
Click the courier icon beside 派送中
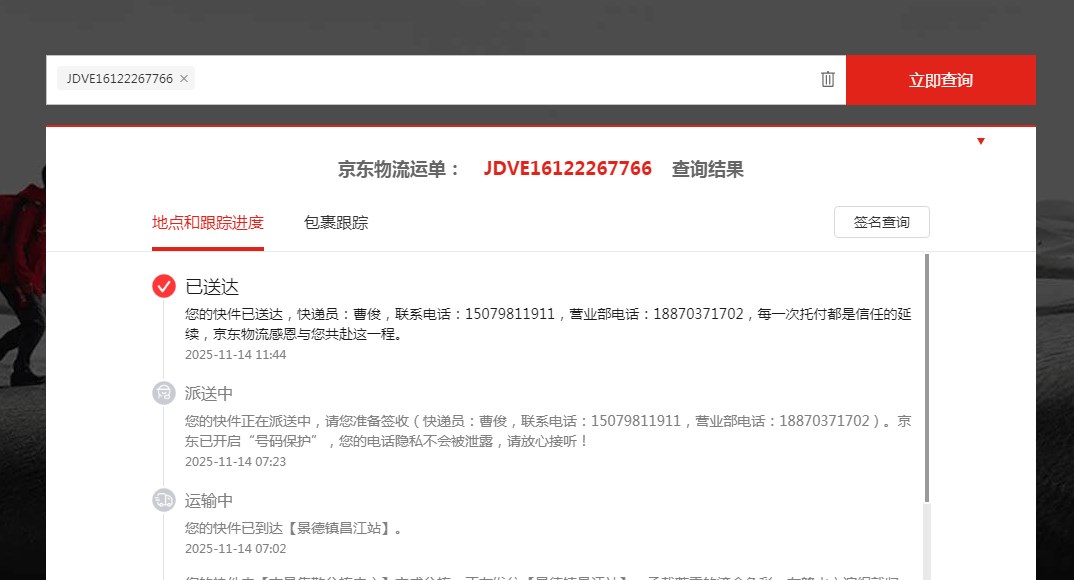click(x=164, y=393)
